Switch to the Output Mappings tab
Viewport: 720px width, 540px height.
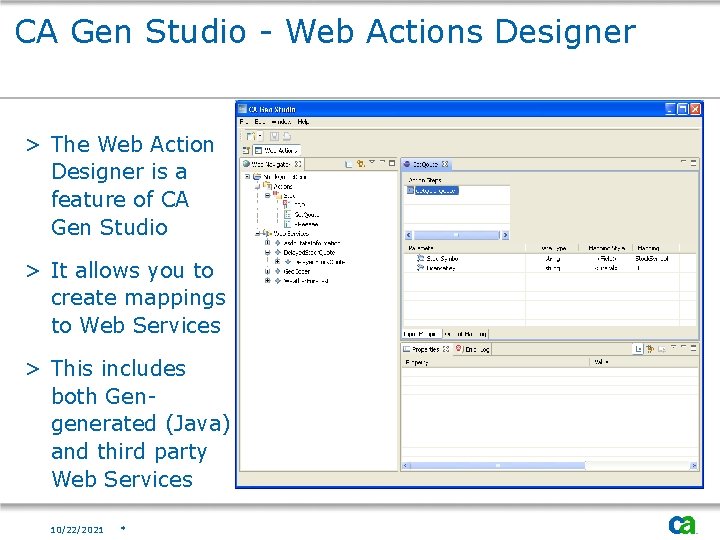tap(465, 334)
